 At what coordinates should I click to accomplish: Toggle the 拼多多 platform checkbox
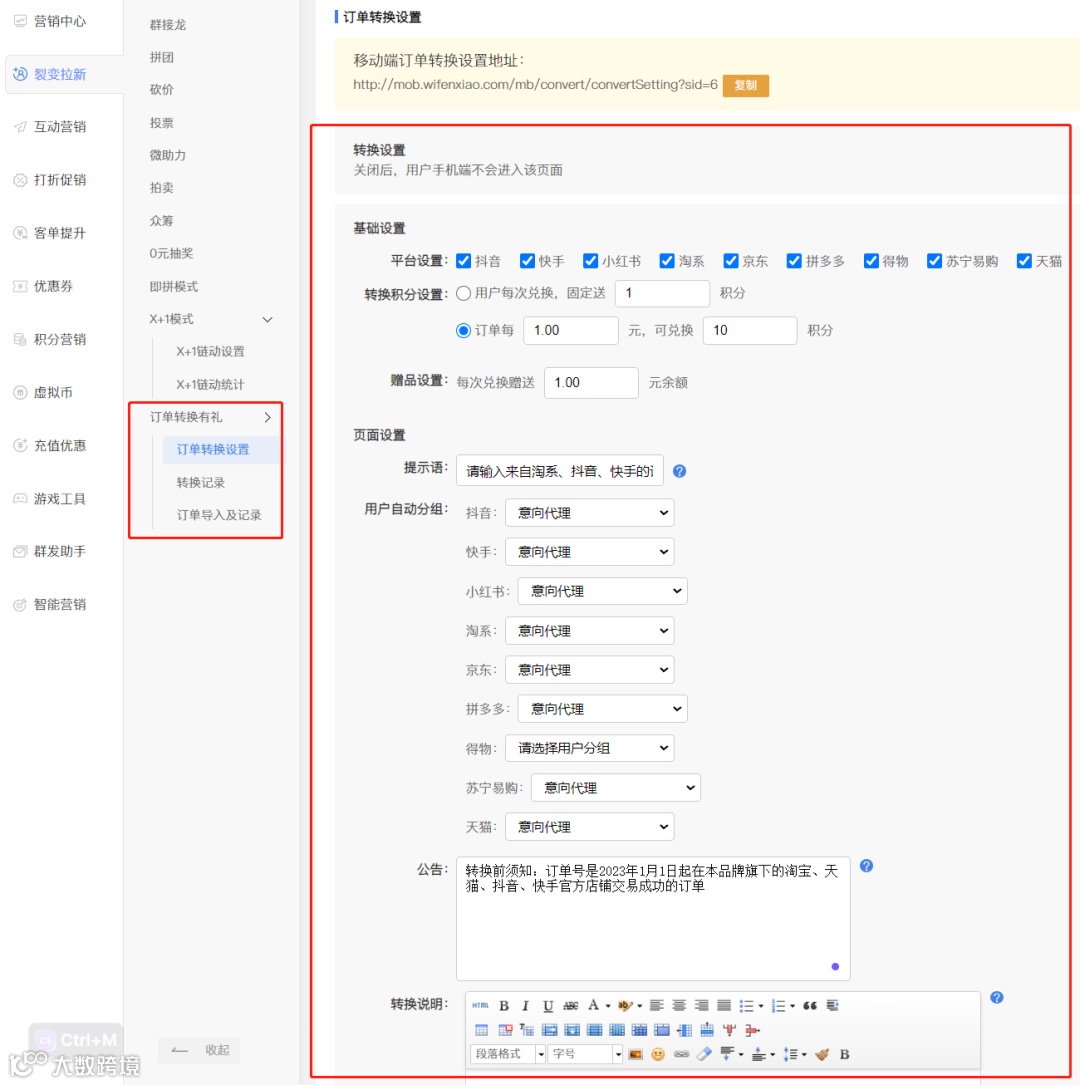[794, 261]
